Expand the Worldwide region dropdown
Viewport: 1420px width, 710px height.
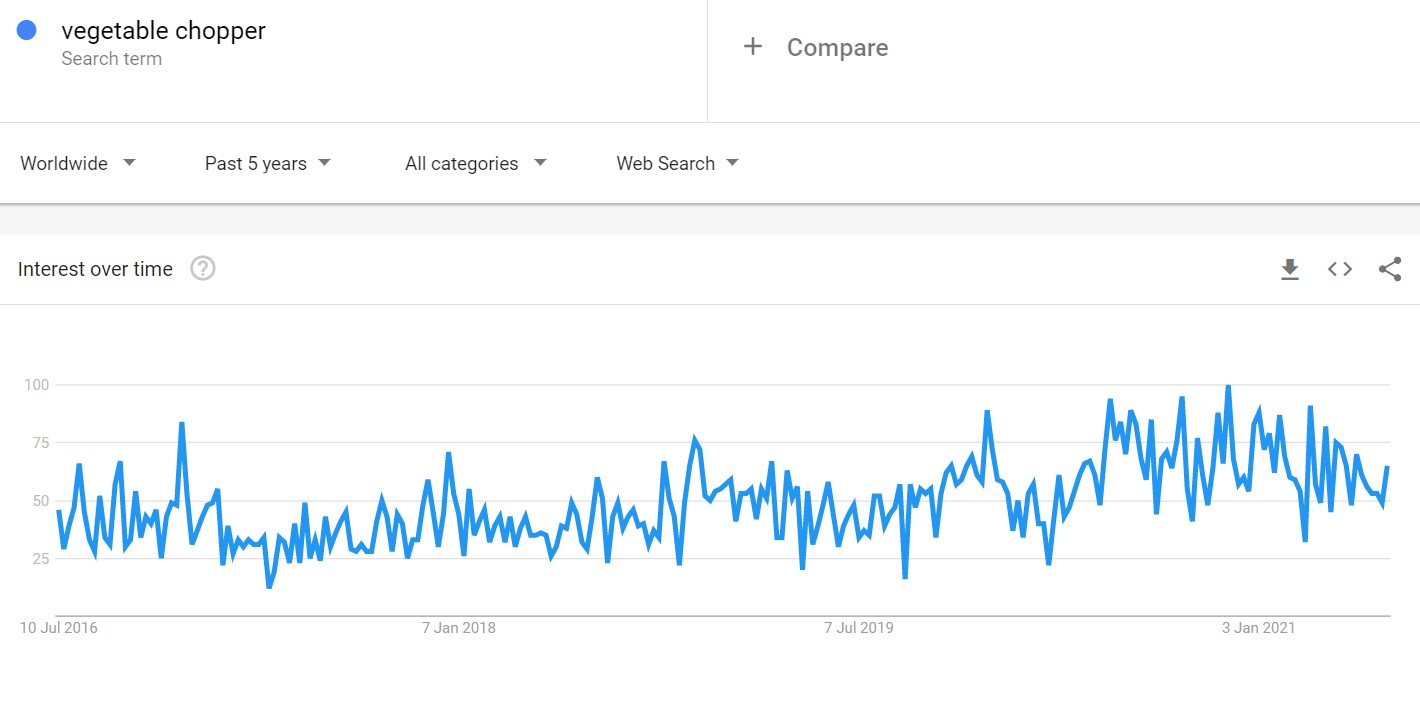click(x=78, y=163)
